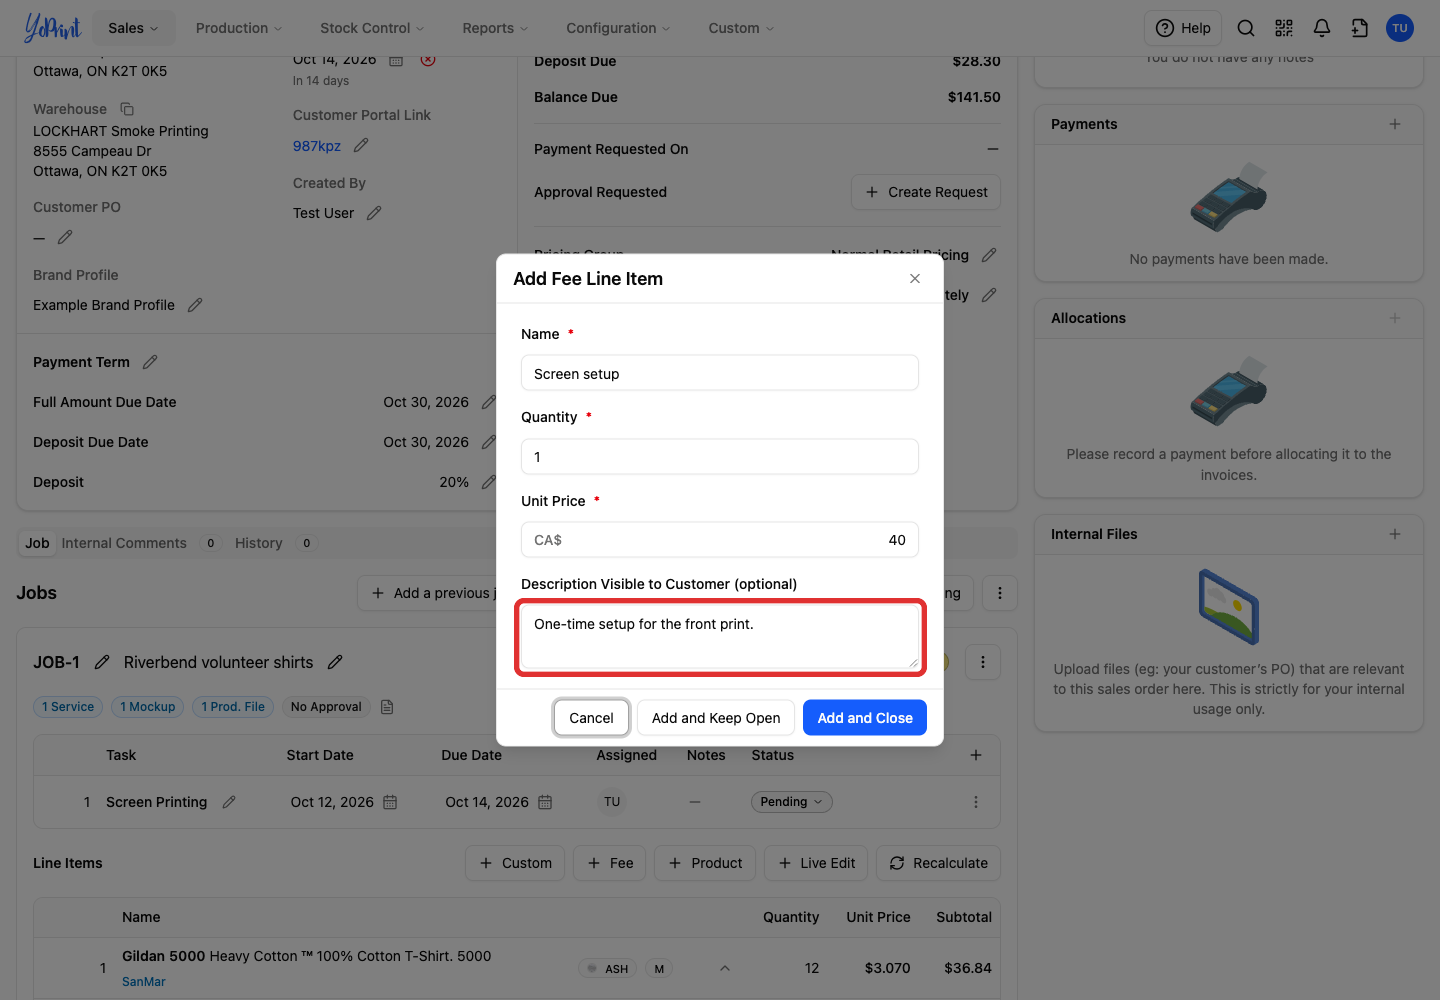Open the Custom menu
This screenshot has width=1440, height=1000.
(741, 28)
